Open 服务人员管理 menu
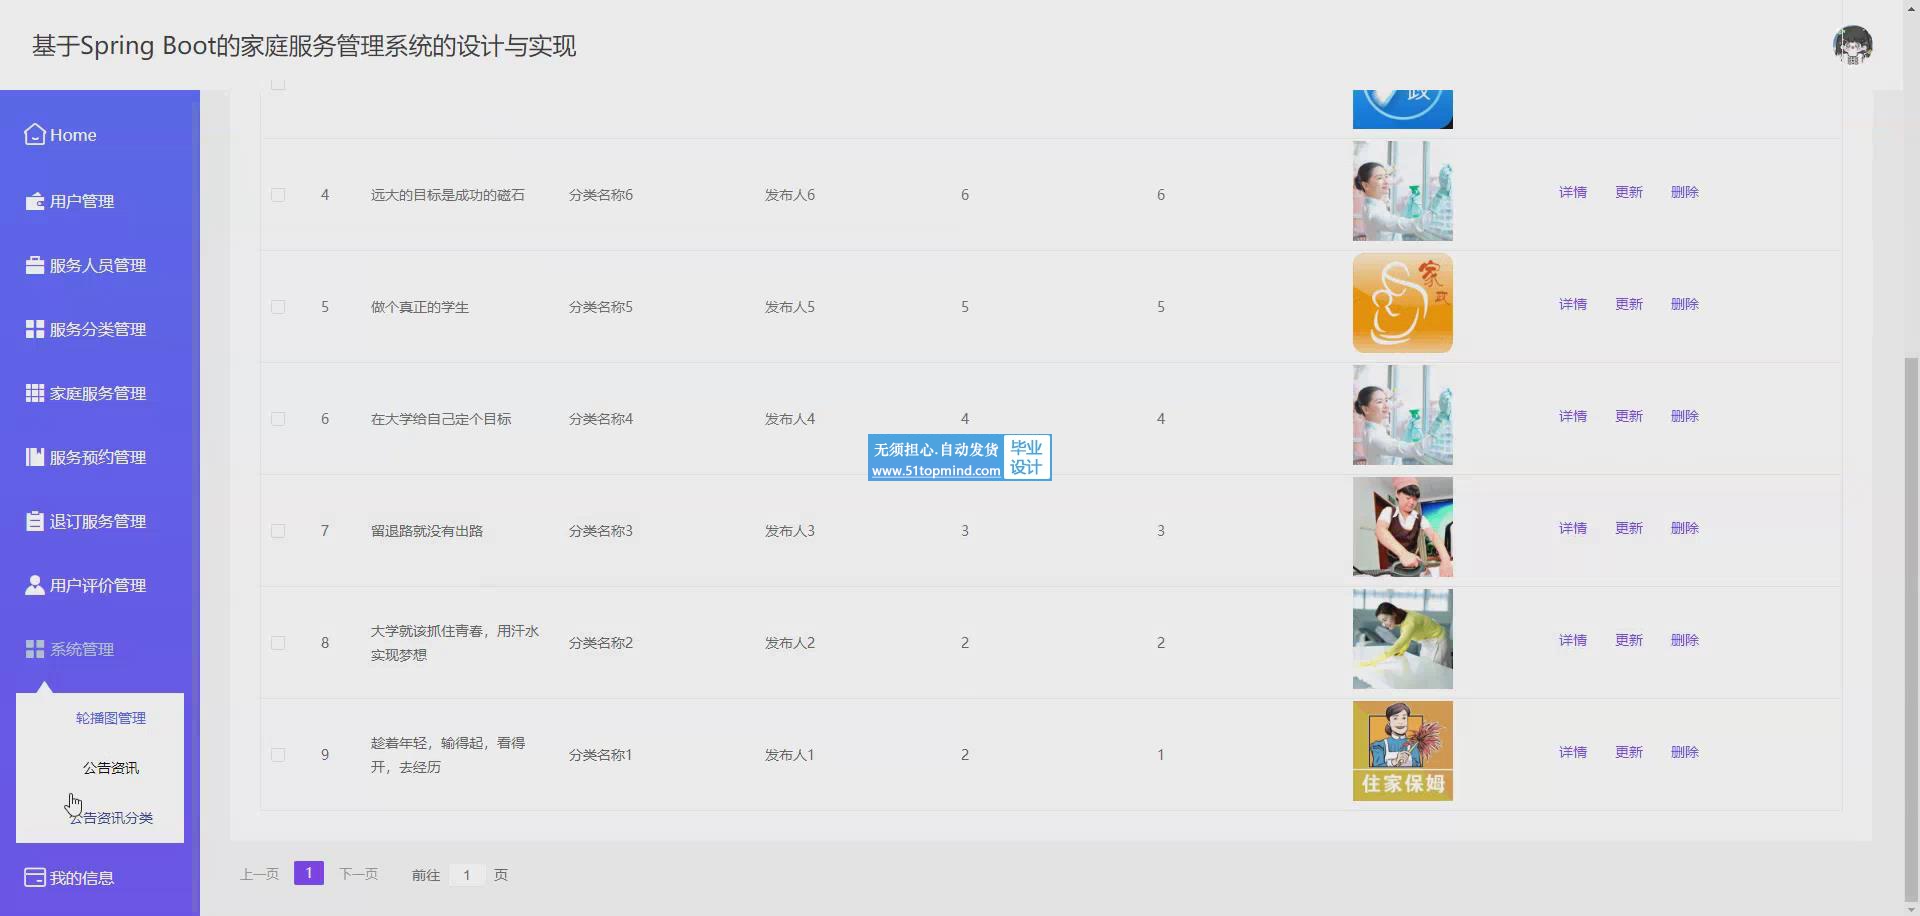 click(x=100, y=265)
